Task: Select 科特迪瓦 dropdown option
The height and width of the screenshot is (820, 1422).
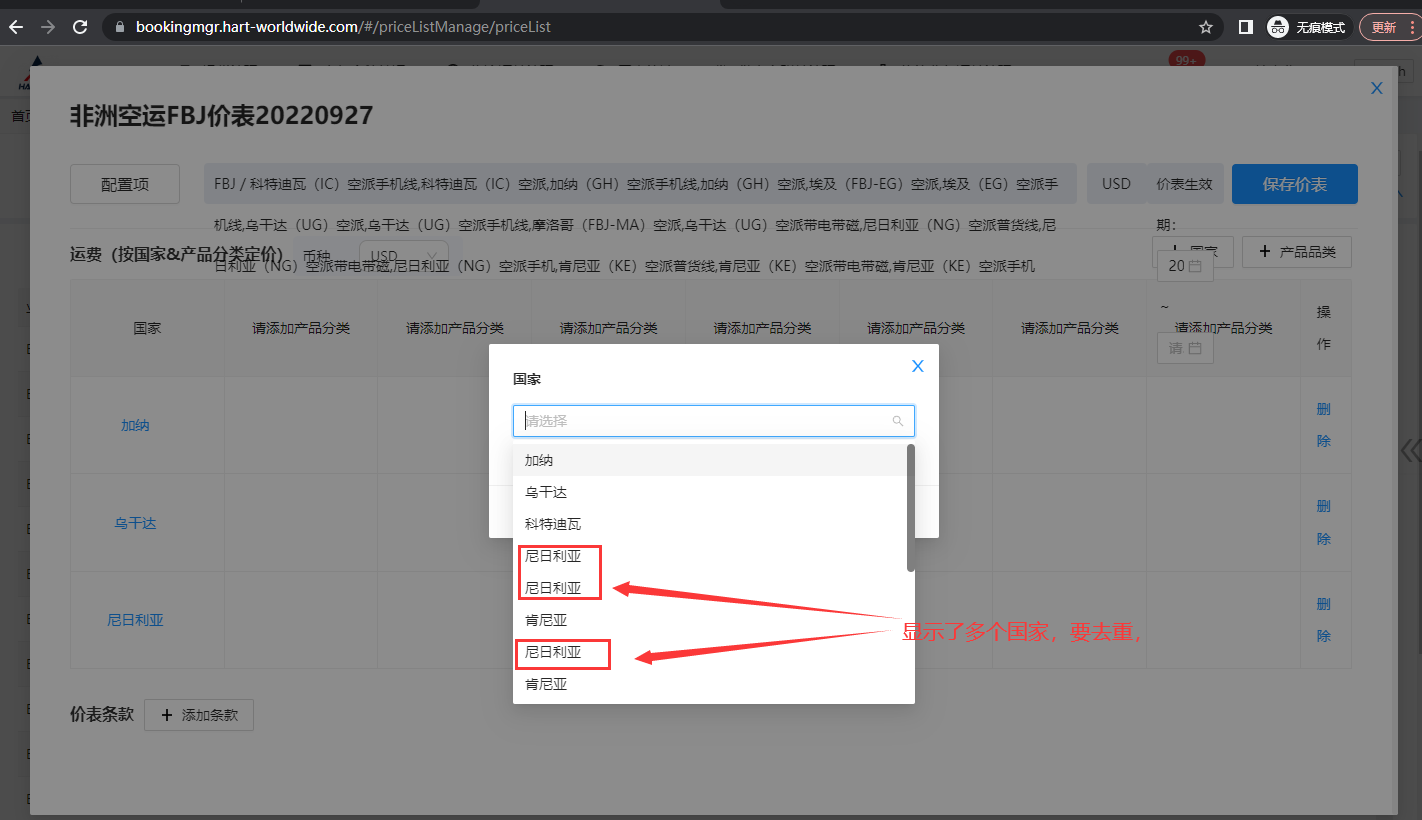Action: click(x=553, y=524)
